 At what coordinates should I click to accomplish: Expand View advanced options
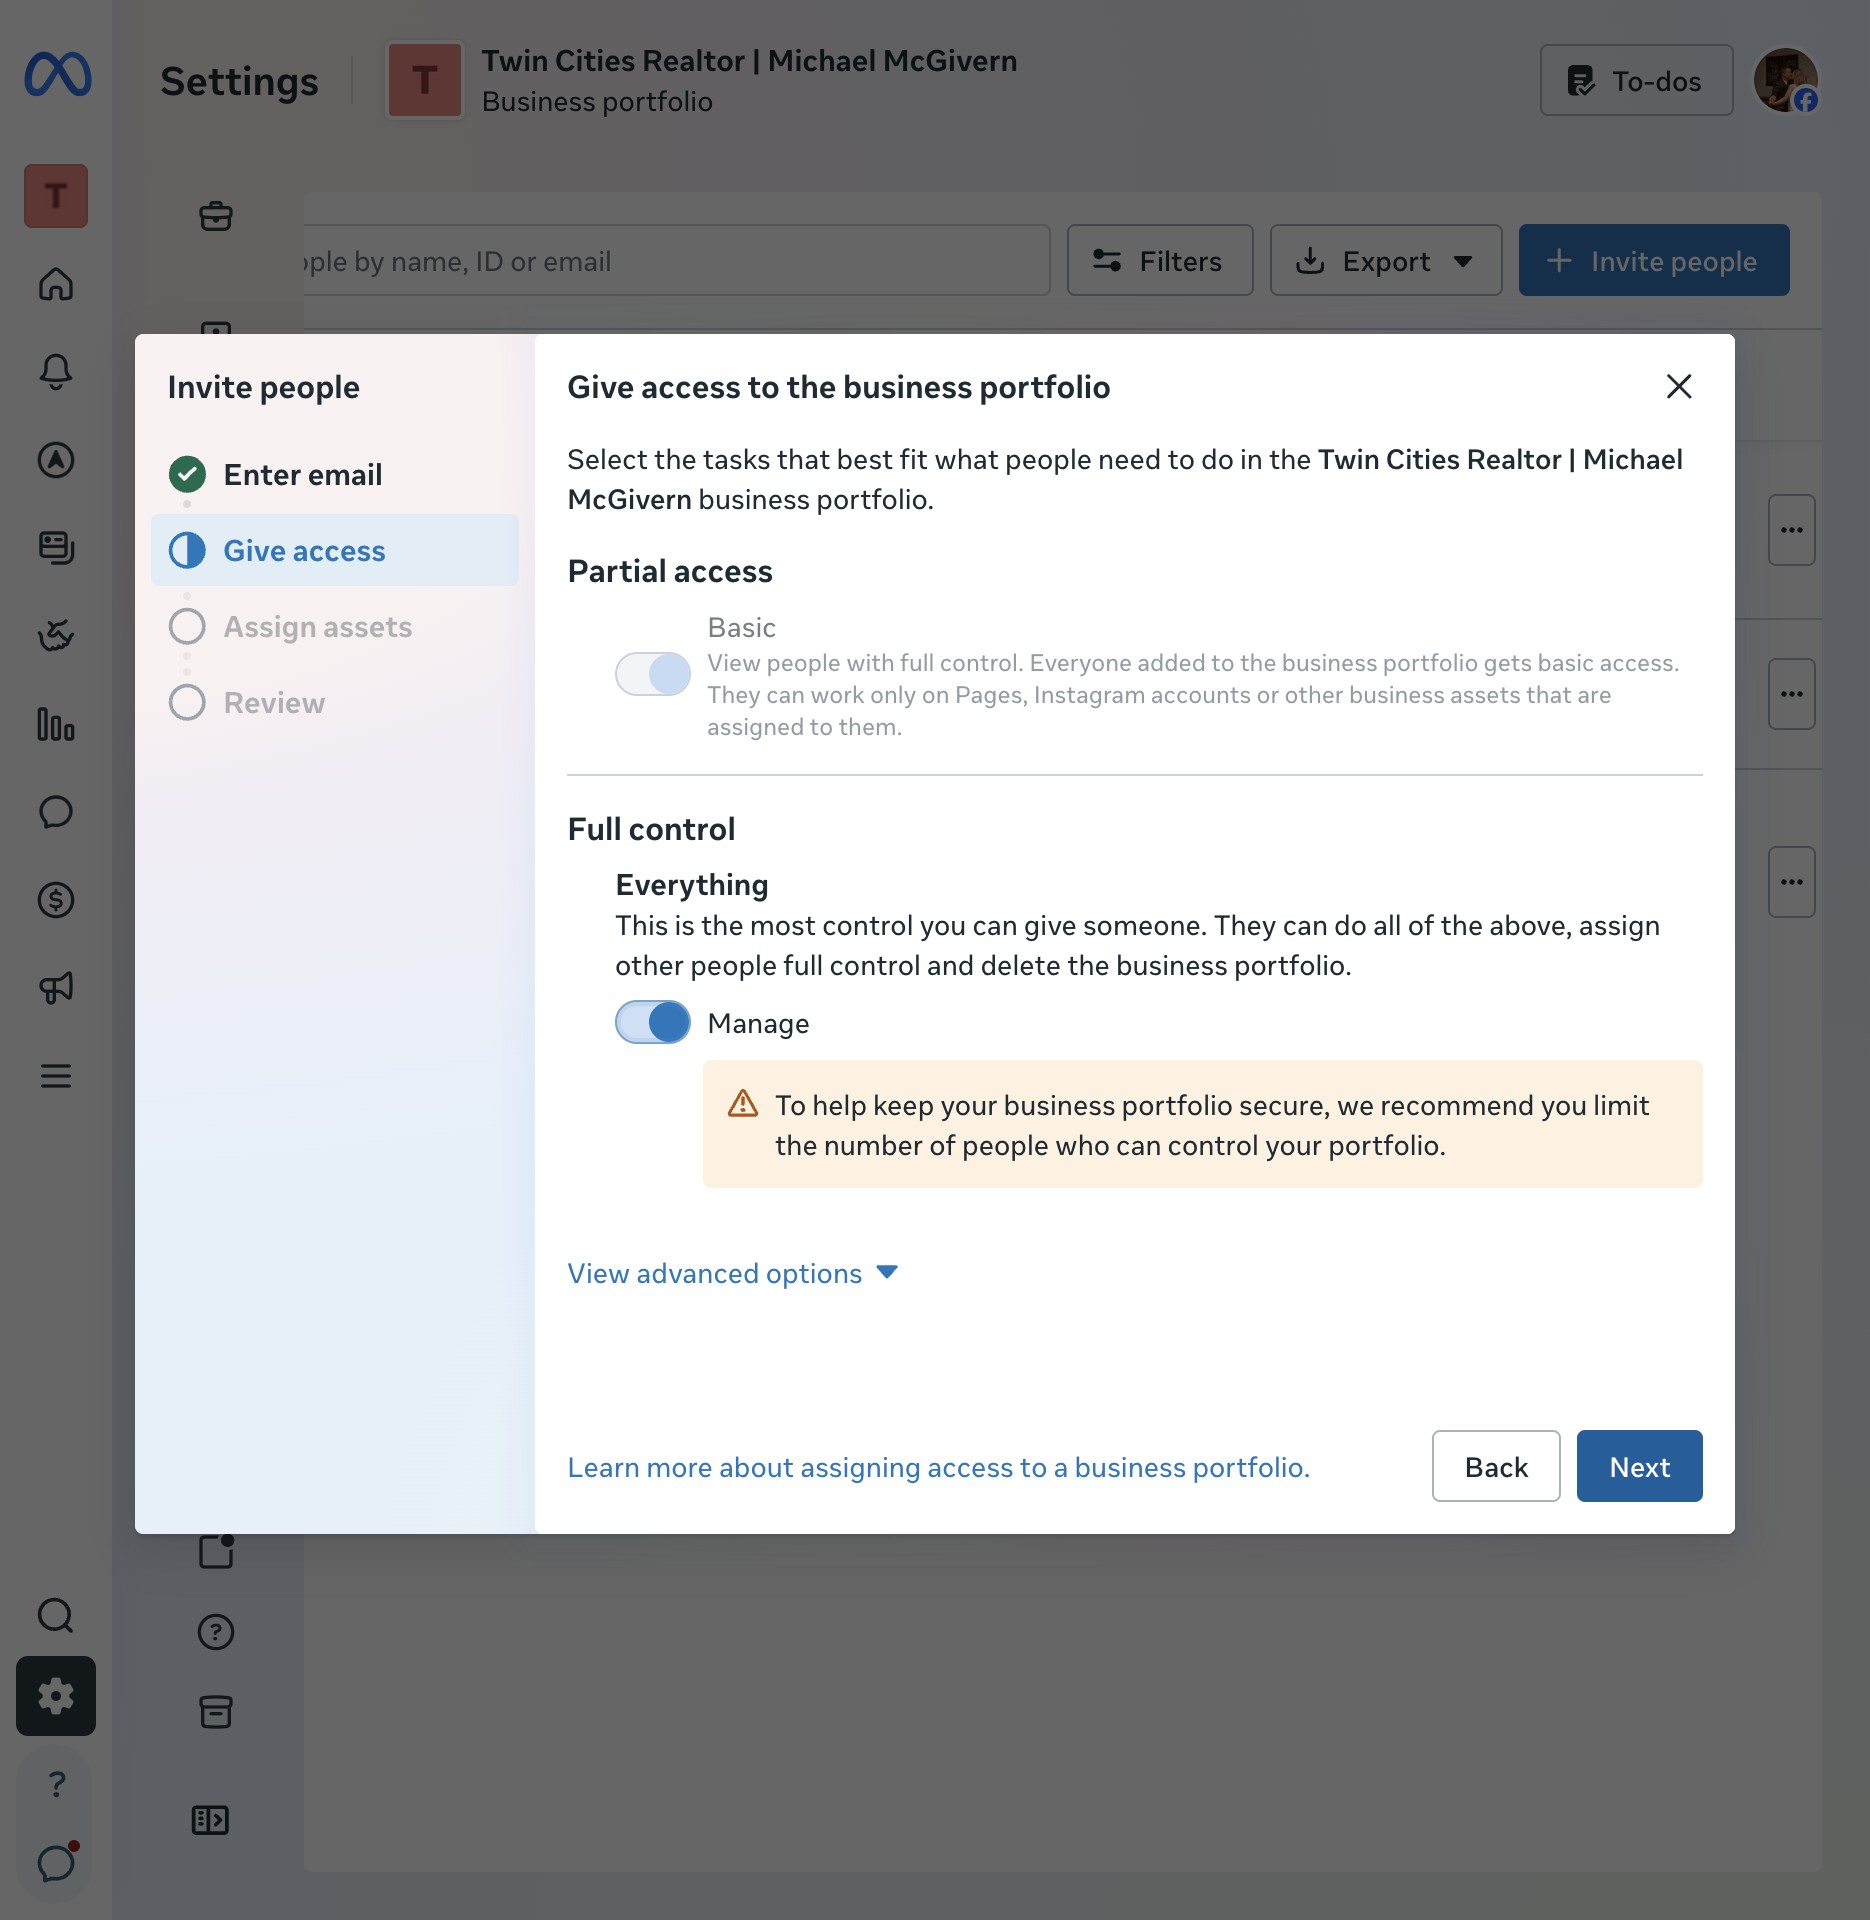[733, 1273]
